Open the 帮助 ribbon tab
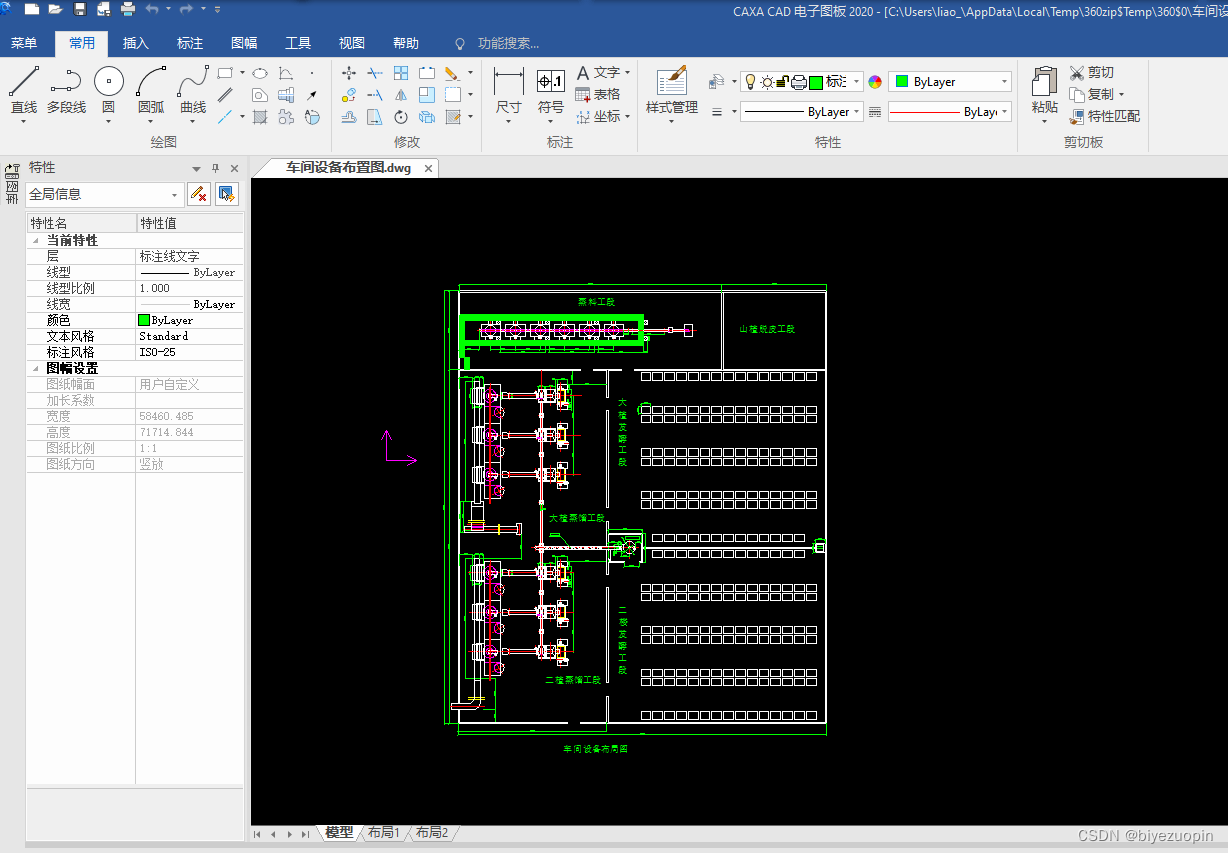The height and width of the screenshot is (853, 1228). [x=406, y=43]
